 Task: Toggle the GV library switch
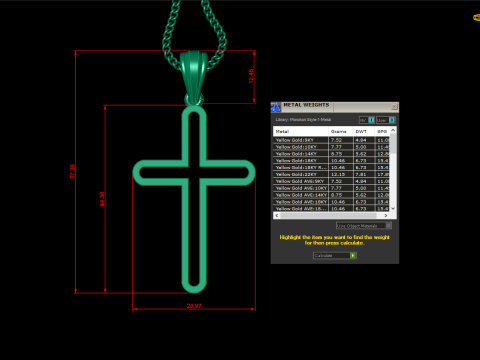(367, 120)
